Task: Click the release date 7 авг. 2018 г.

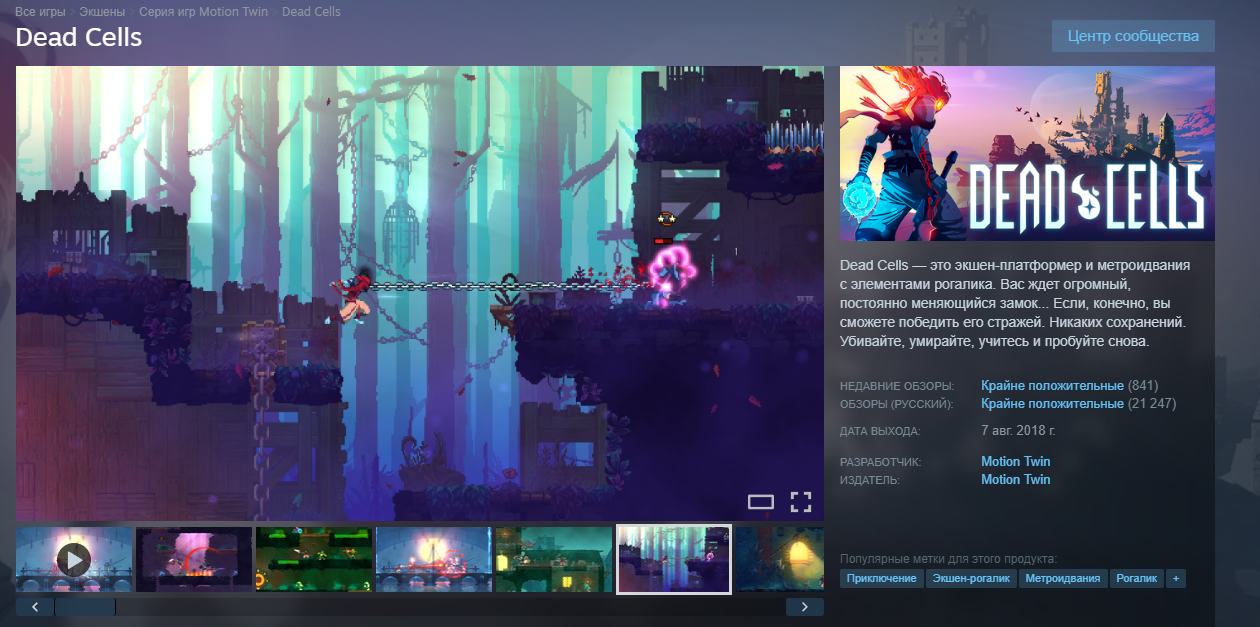Action: [x=1018, y=431]
